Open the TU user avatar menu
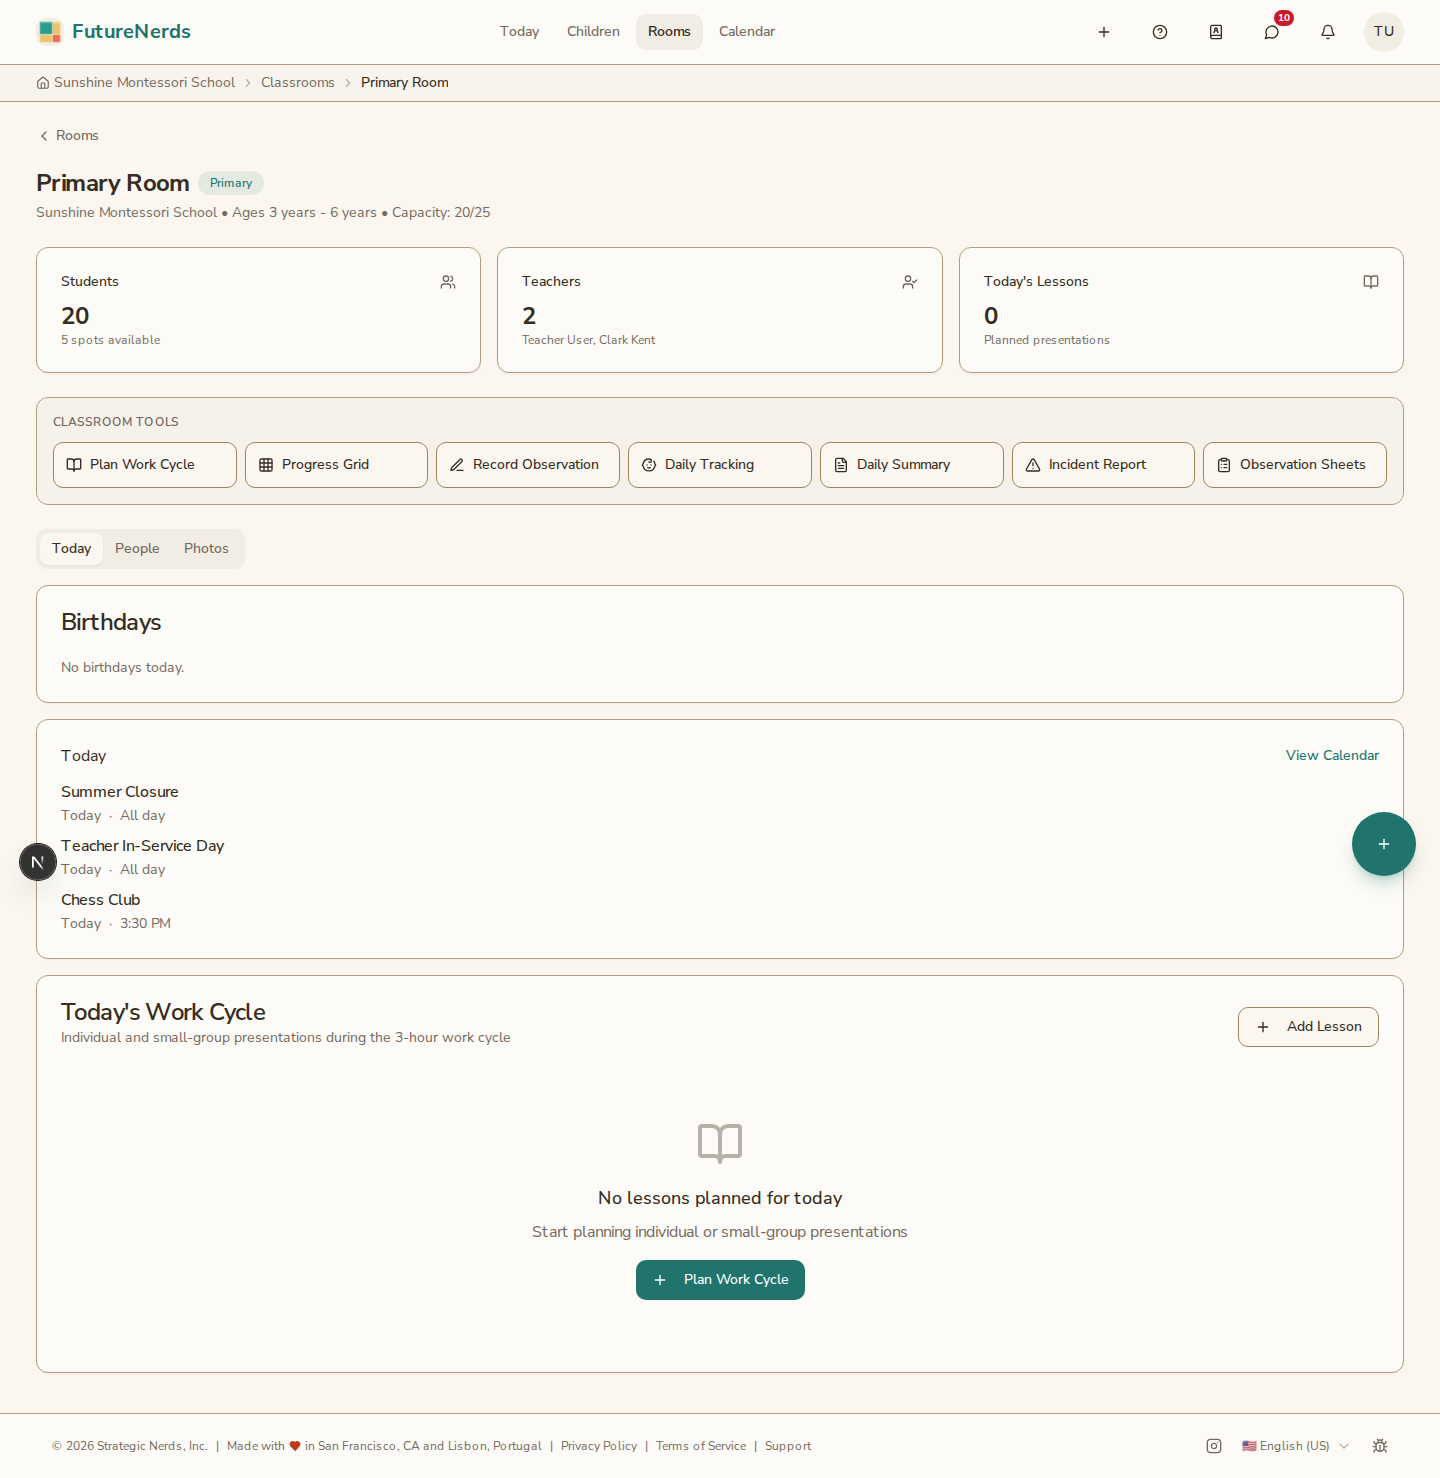The image size is (1440, 1478). [x=1384, y=32]
